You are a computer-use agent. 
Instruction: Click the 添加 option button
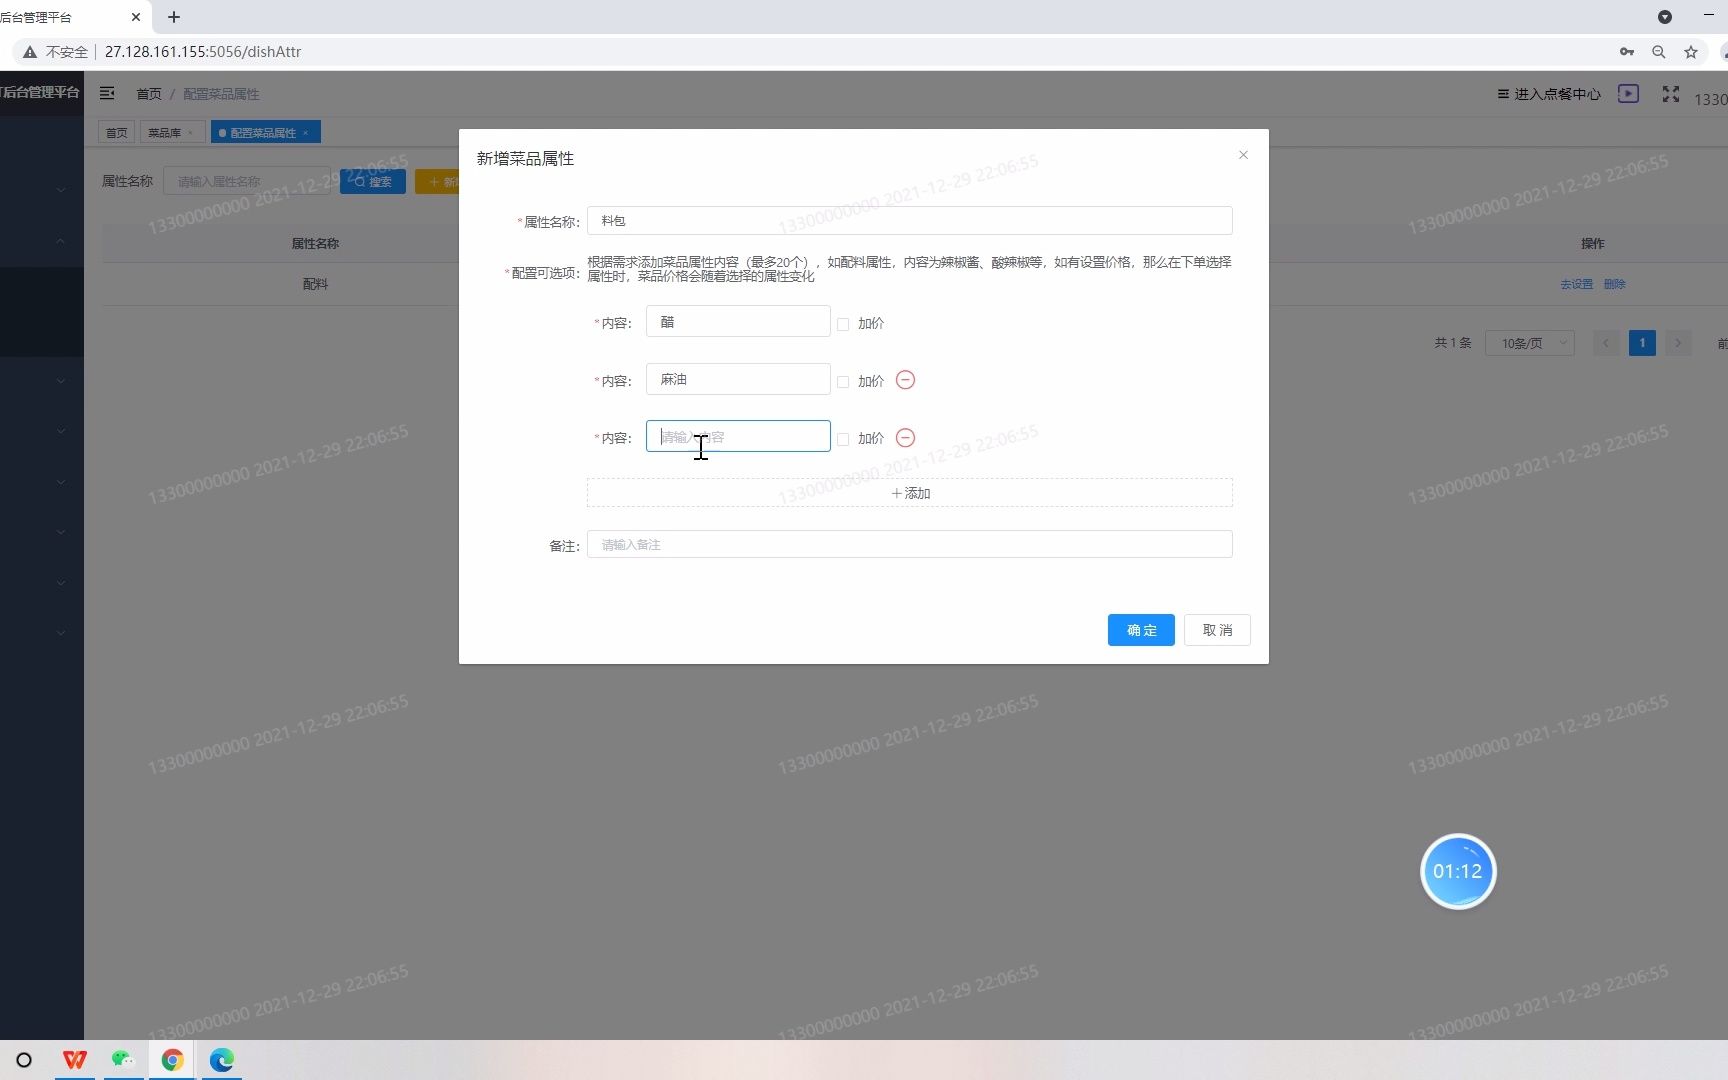coord(909,493)
